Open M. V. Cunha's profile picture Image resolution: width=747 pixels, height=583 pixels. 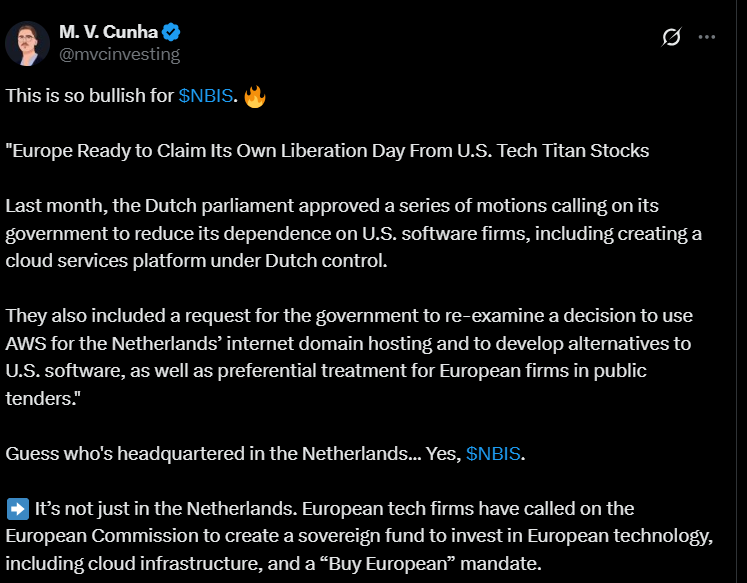coord(29,43)
